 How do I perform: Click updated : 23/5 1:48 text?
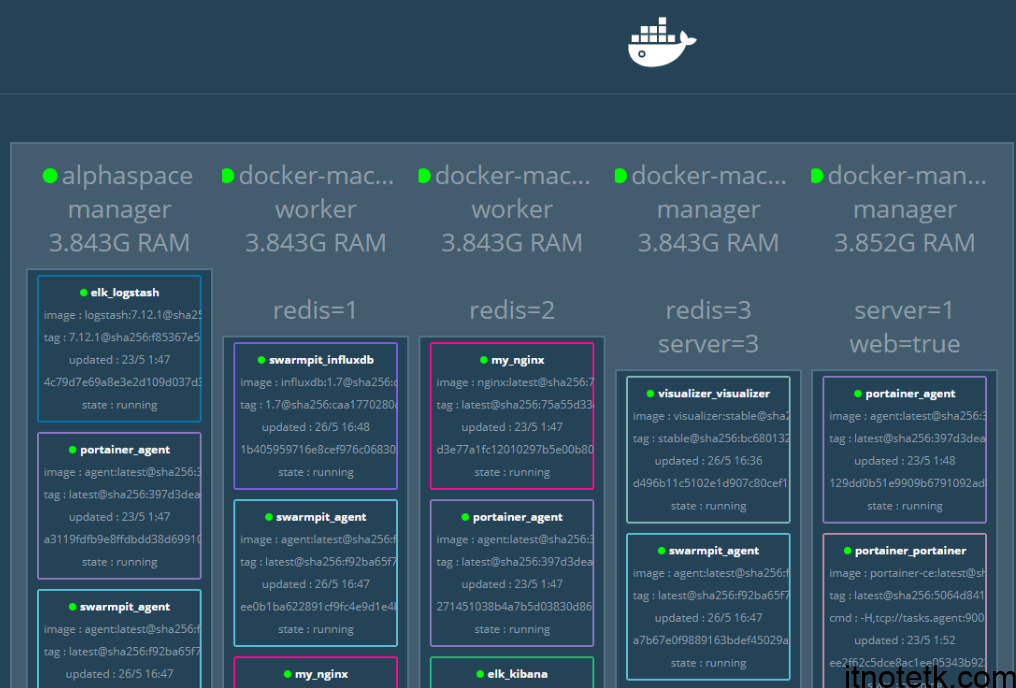click(x=905, y=461)
